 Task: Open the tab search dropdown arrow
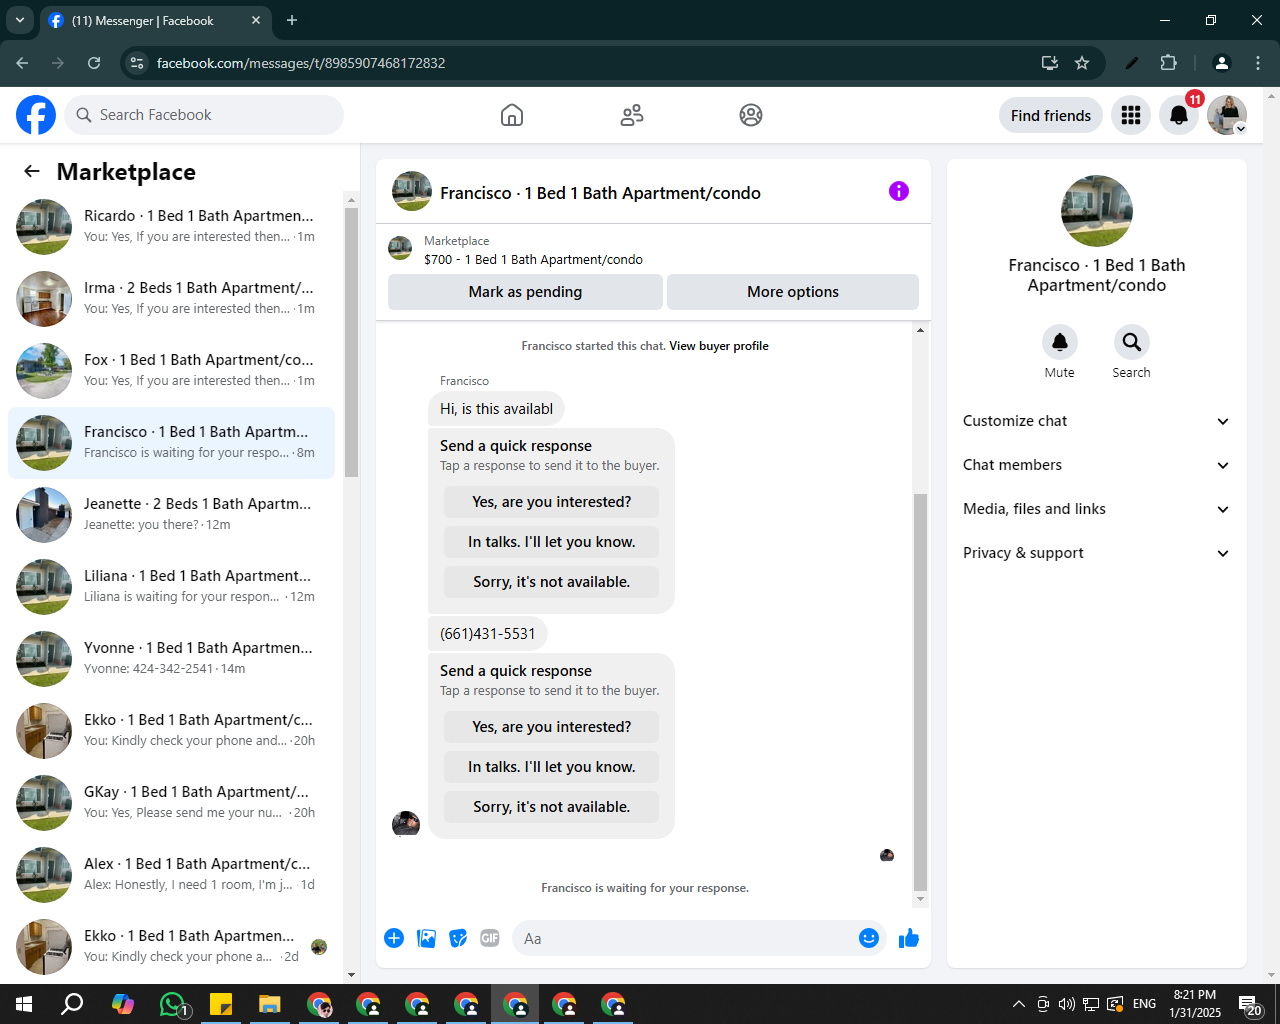click(20, 20)
